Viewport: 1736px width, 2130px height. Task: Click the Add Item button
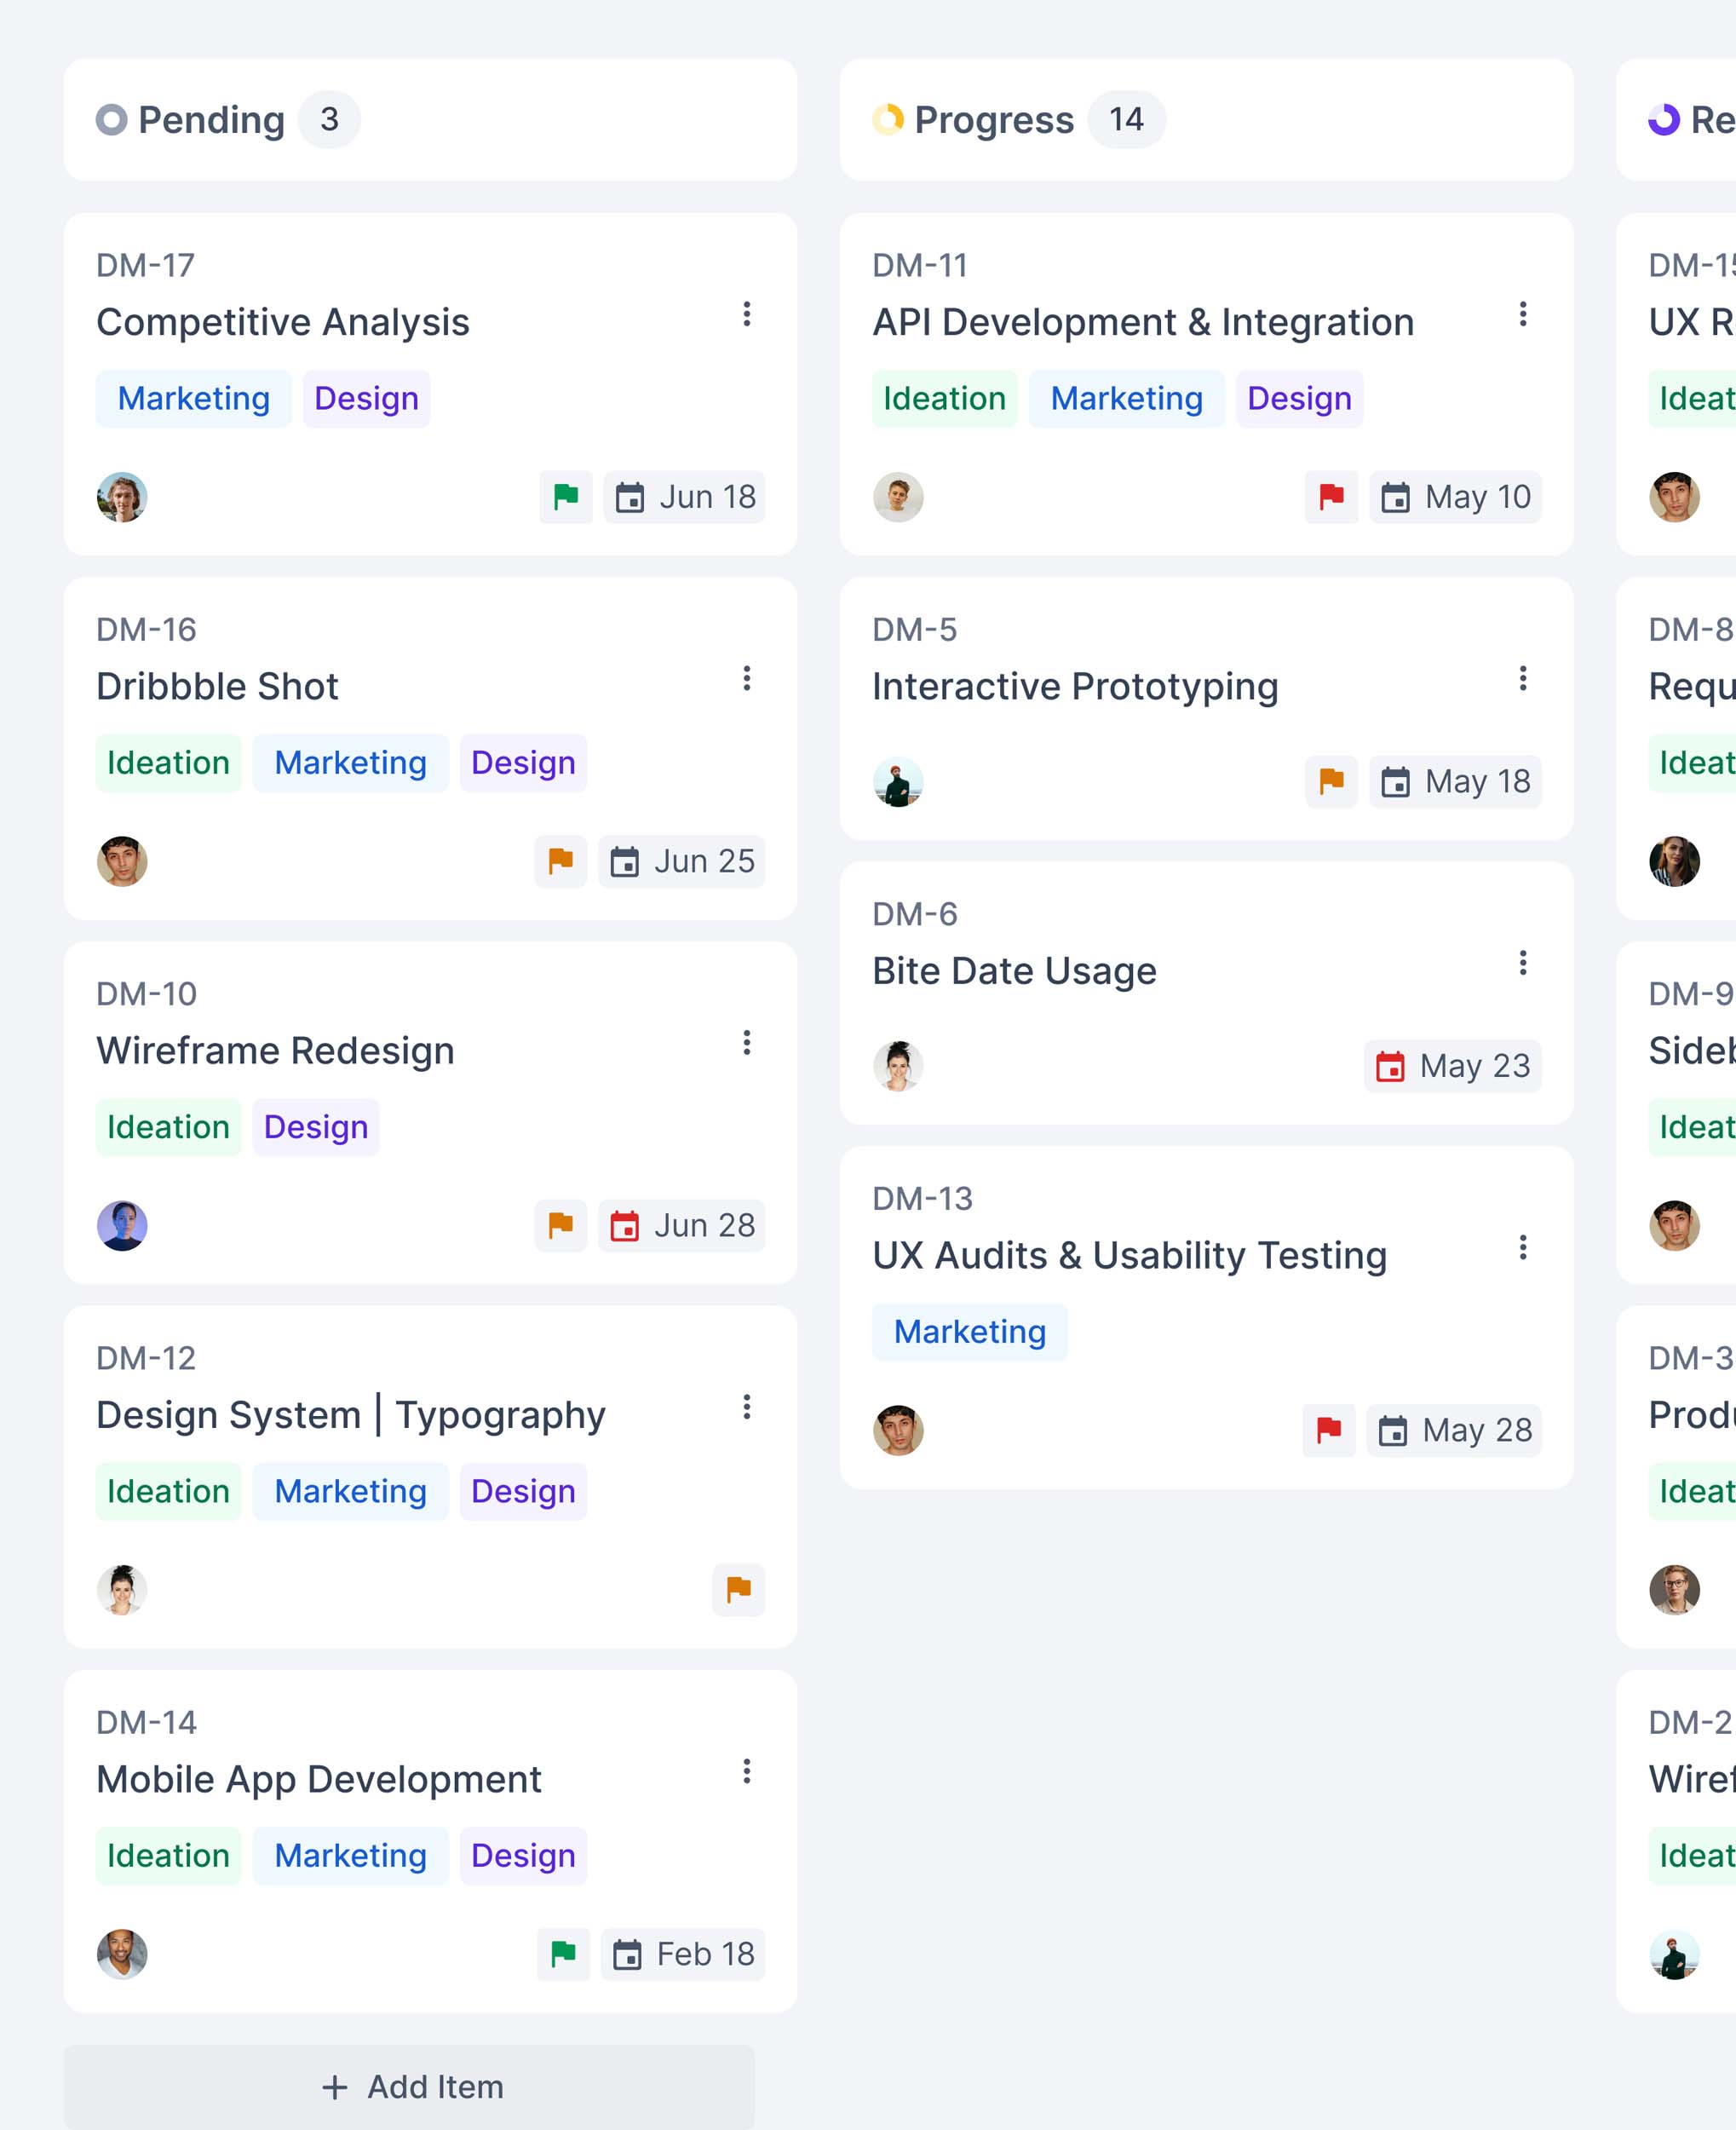coord(410,2087)
